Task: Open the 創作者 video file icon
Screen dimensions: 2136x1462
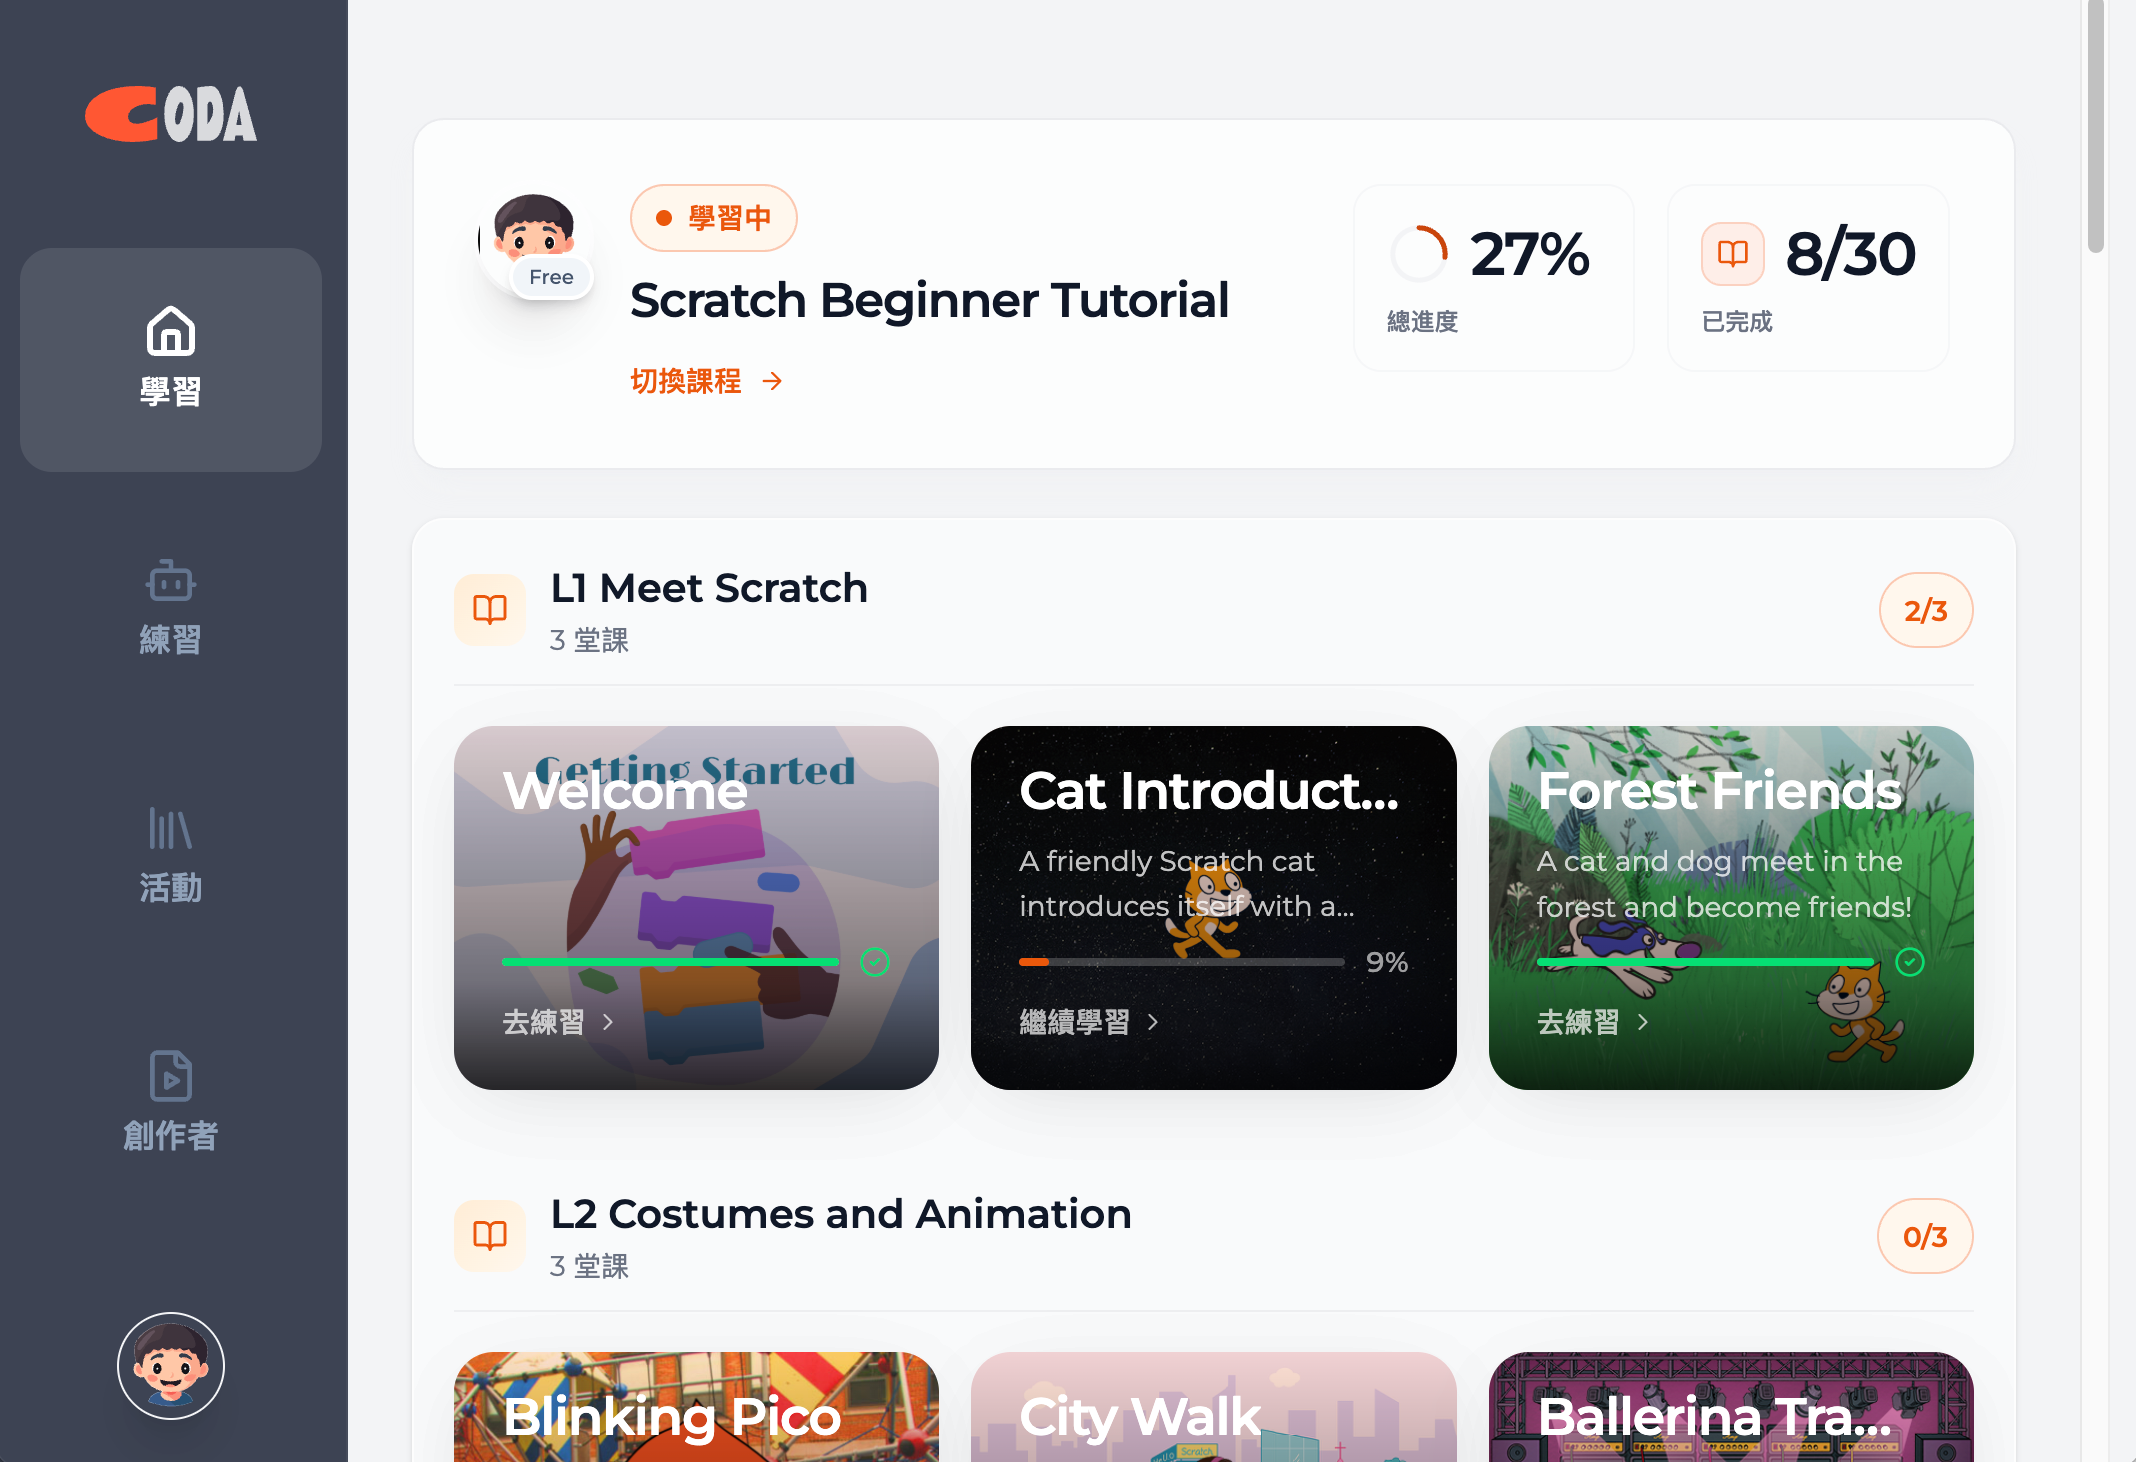Action: [x=171, y=1076]
